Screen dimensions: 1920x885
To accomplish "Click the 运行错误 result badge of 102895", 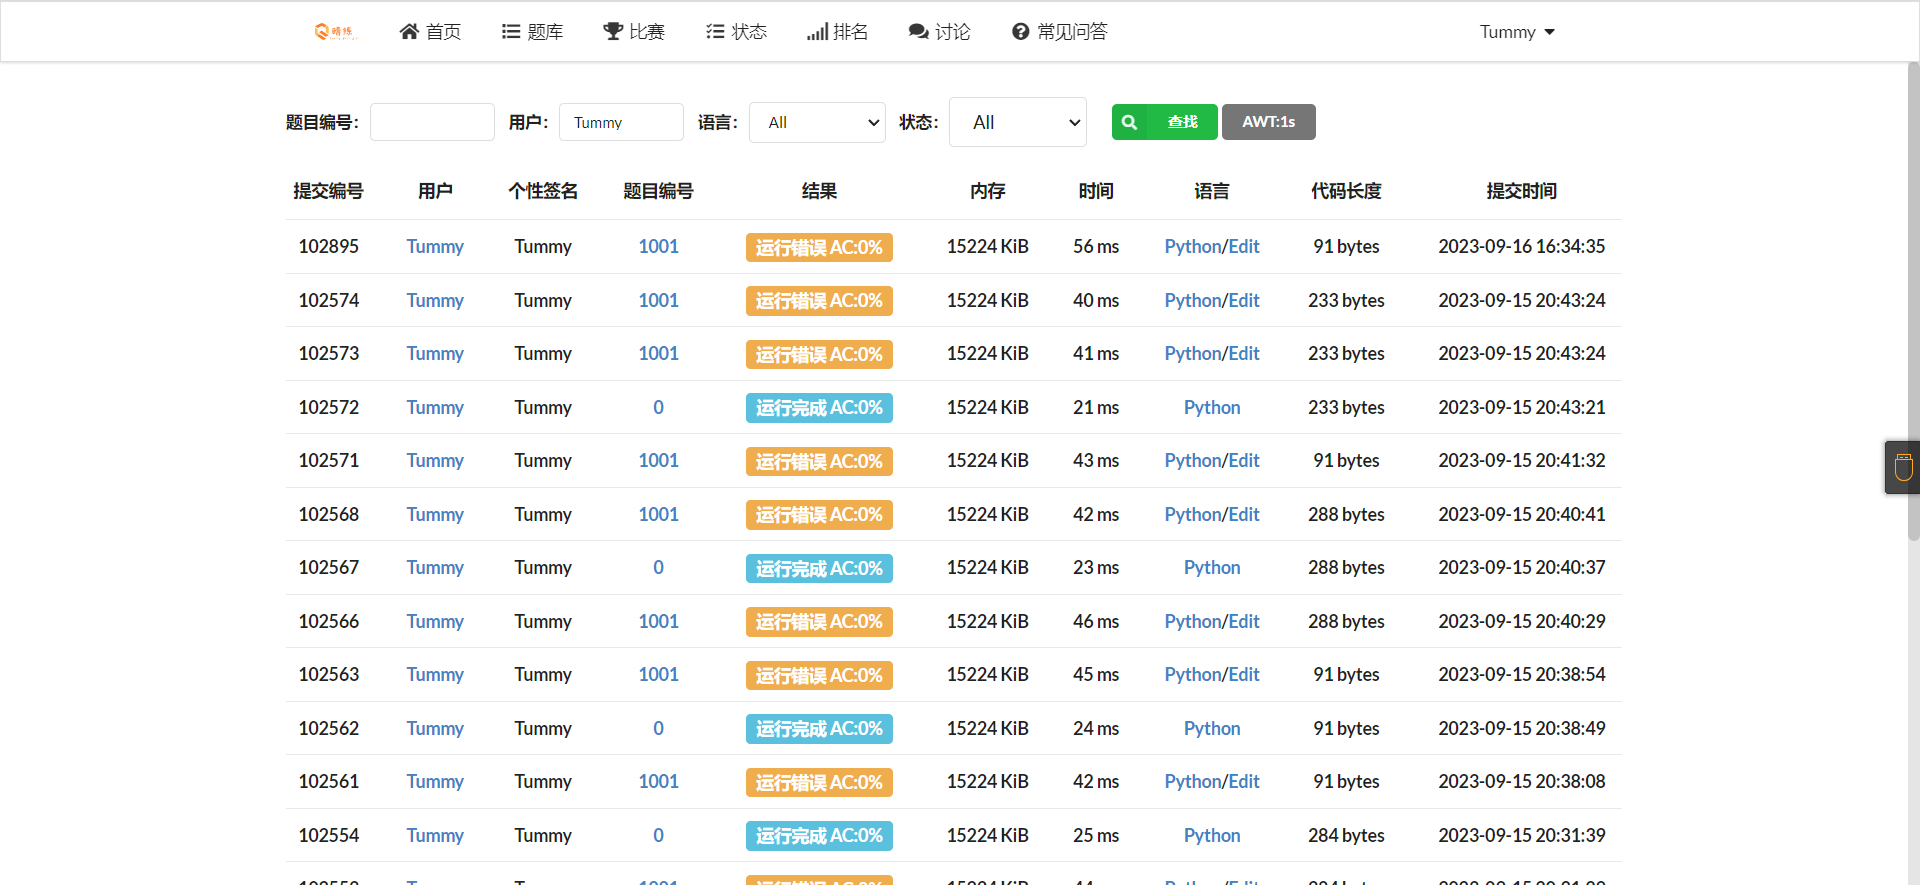I will click(819, 247).
